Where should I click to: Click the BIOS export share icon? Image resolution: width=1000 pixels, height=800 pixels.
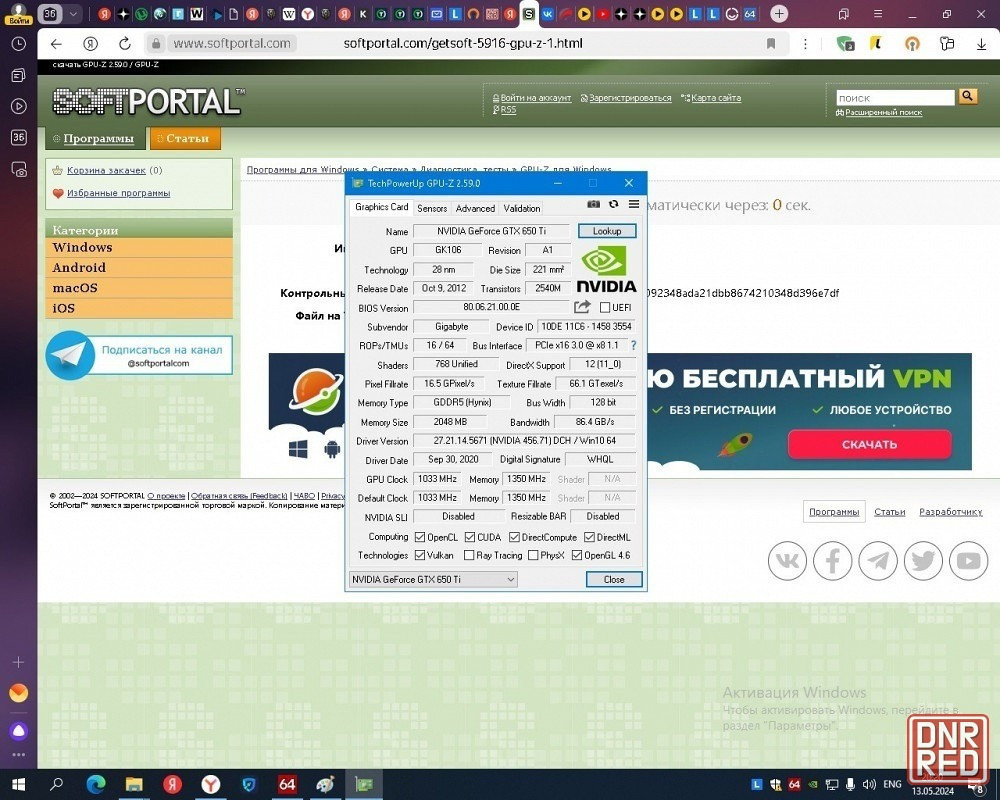[x=582, y=307]
